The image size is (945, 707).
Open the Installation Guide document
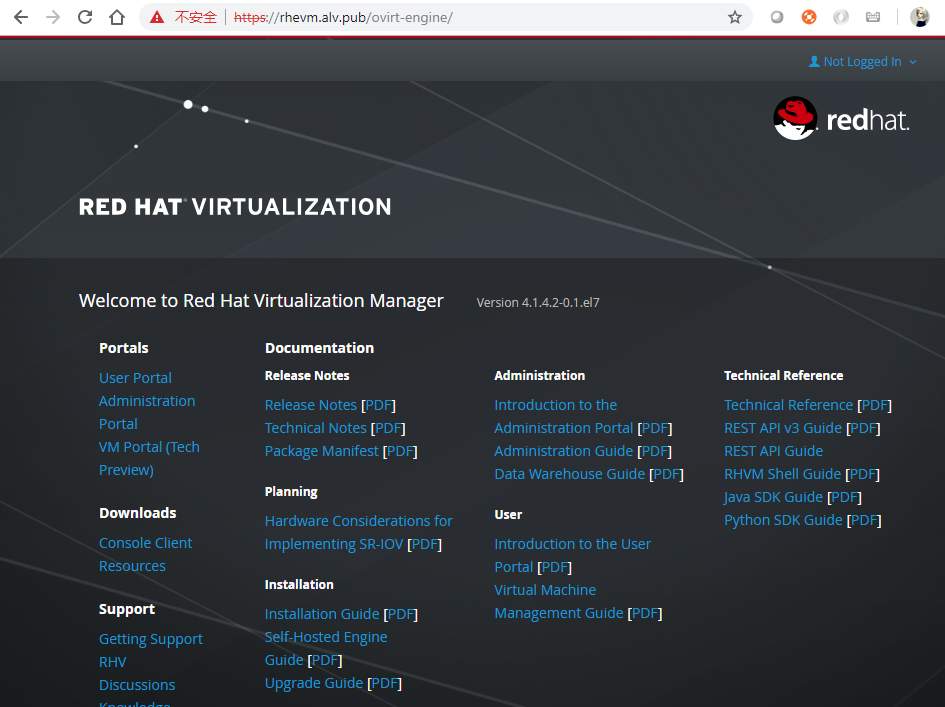[322, 614]
